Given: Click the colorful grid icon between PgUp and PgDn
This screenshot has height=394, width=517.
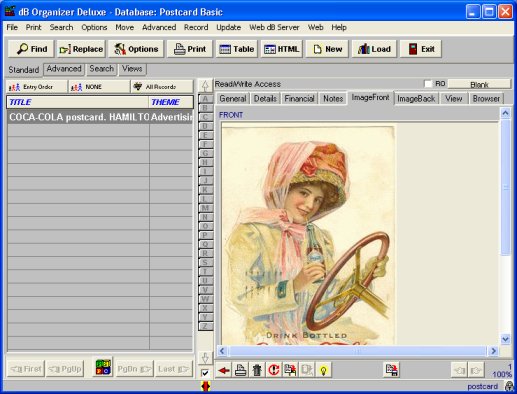Looking at the screenshot, I should point(103,367).
